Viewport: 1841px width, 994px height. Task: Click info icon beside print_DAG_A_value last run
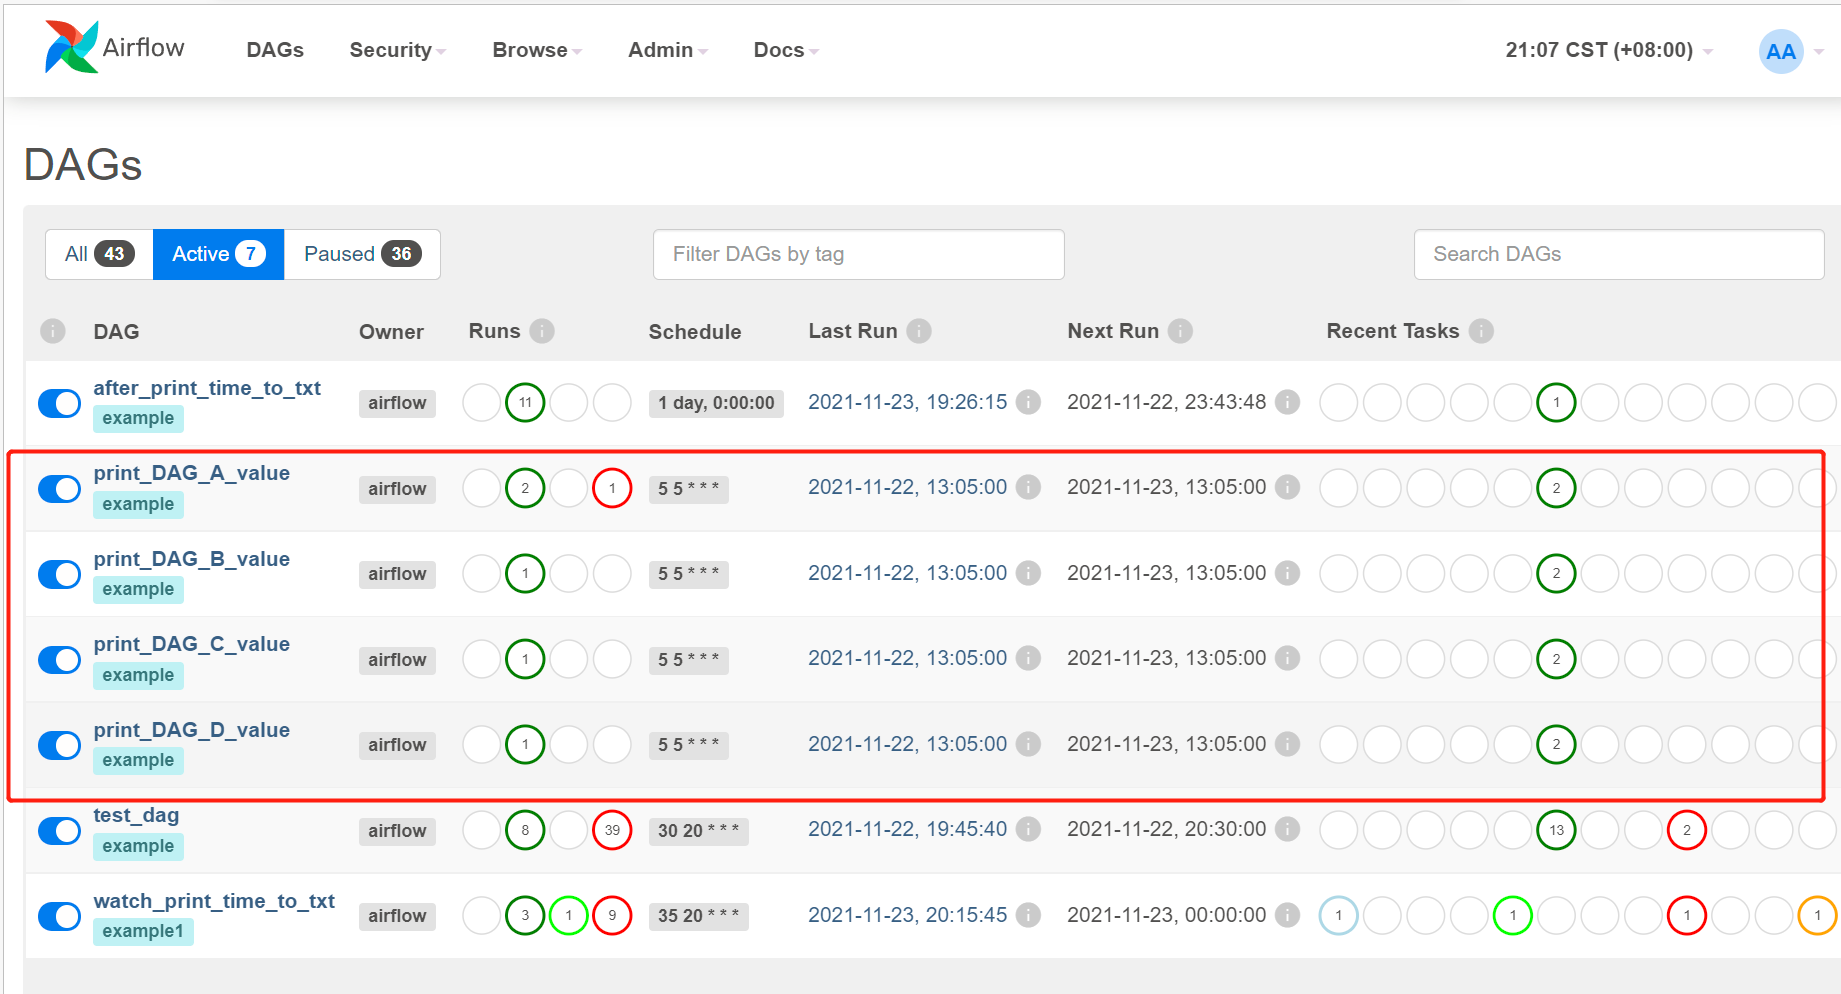coord(1027,487)
